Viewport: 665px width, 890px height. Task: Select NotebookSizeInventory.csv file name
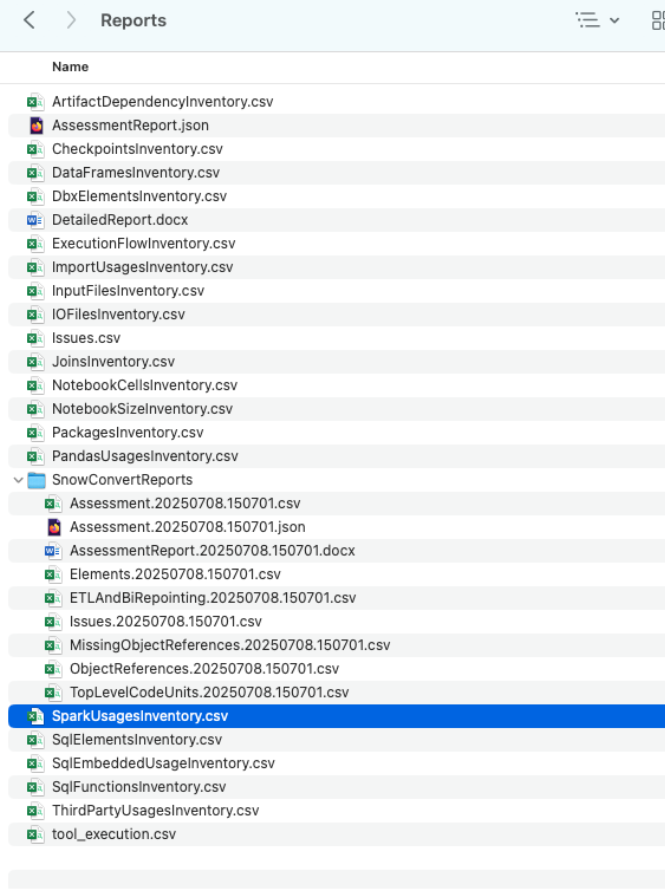(142, 409)
